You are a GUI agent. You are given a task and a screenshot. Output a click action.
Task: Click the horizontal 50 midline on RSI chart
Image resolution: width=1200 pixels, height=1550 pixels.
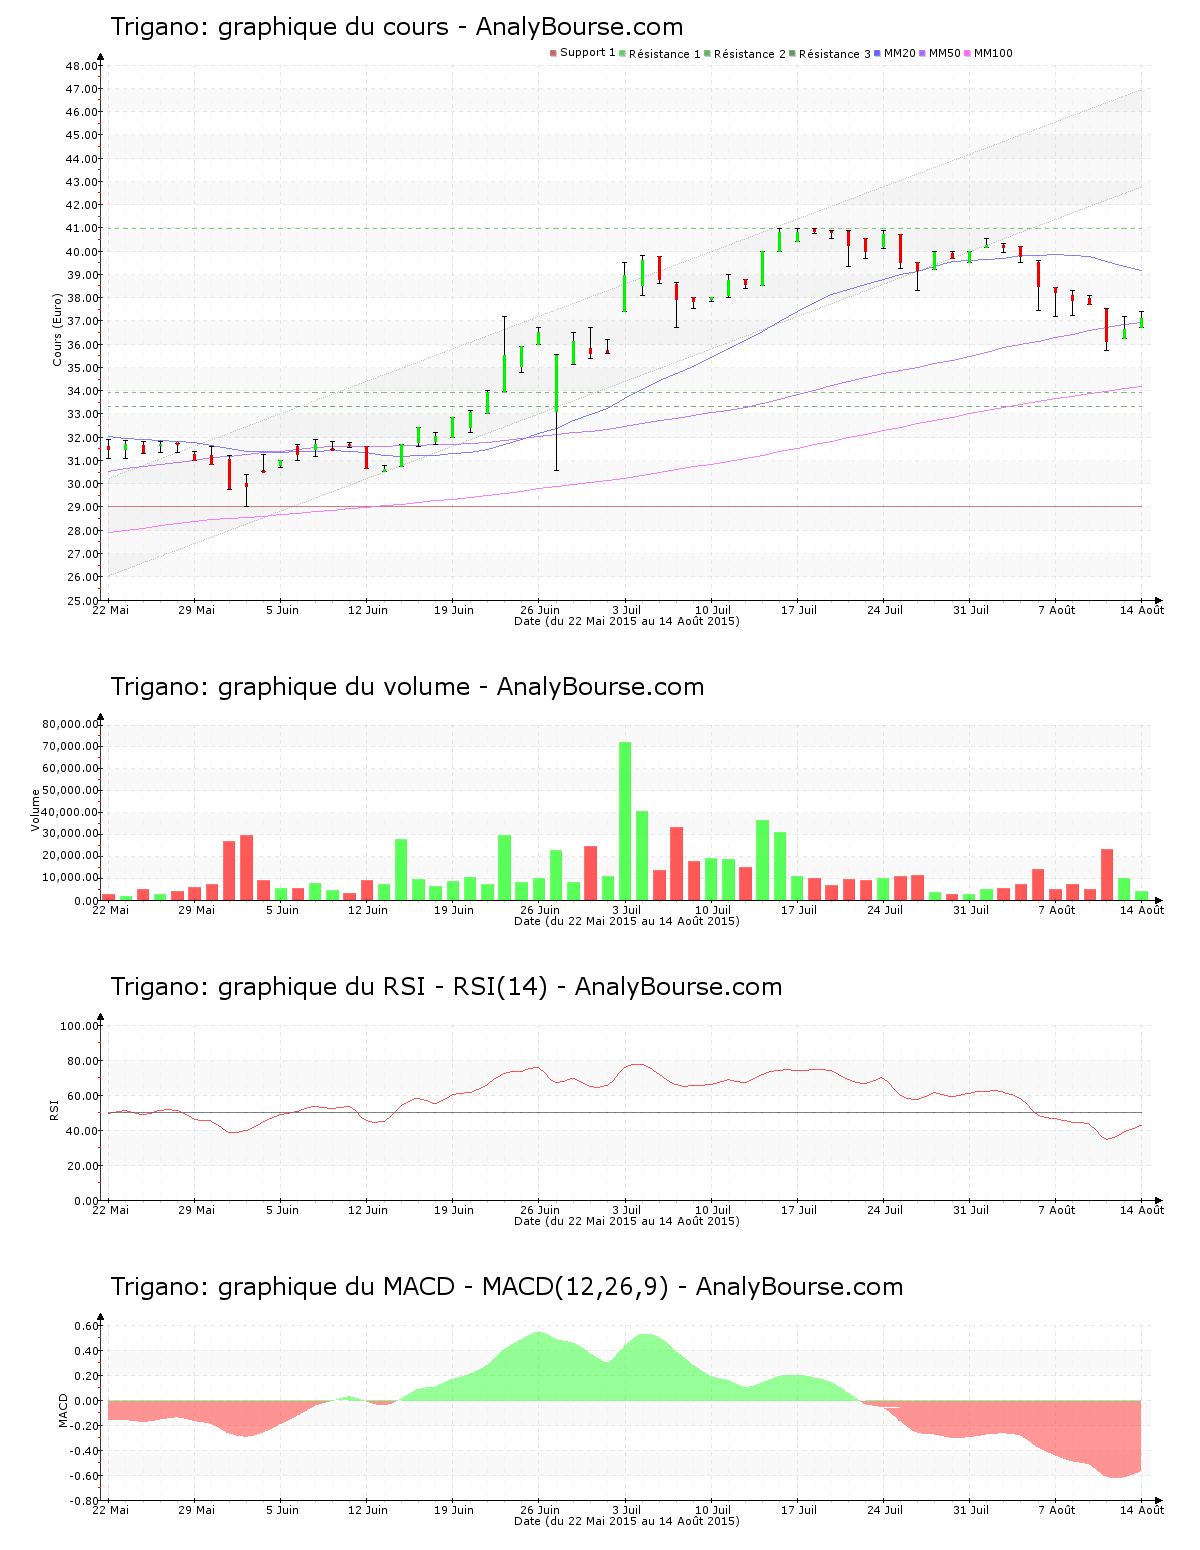tap(625, 1113)
